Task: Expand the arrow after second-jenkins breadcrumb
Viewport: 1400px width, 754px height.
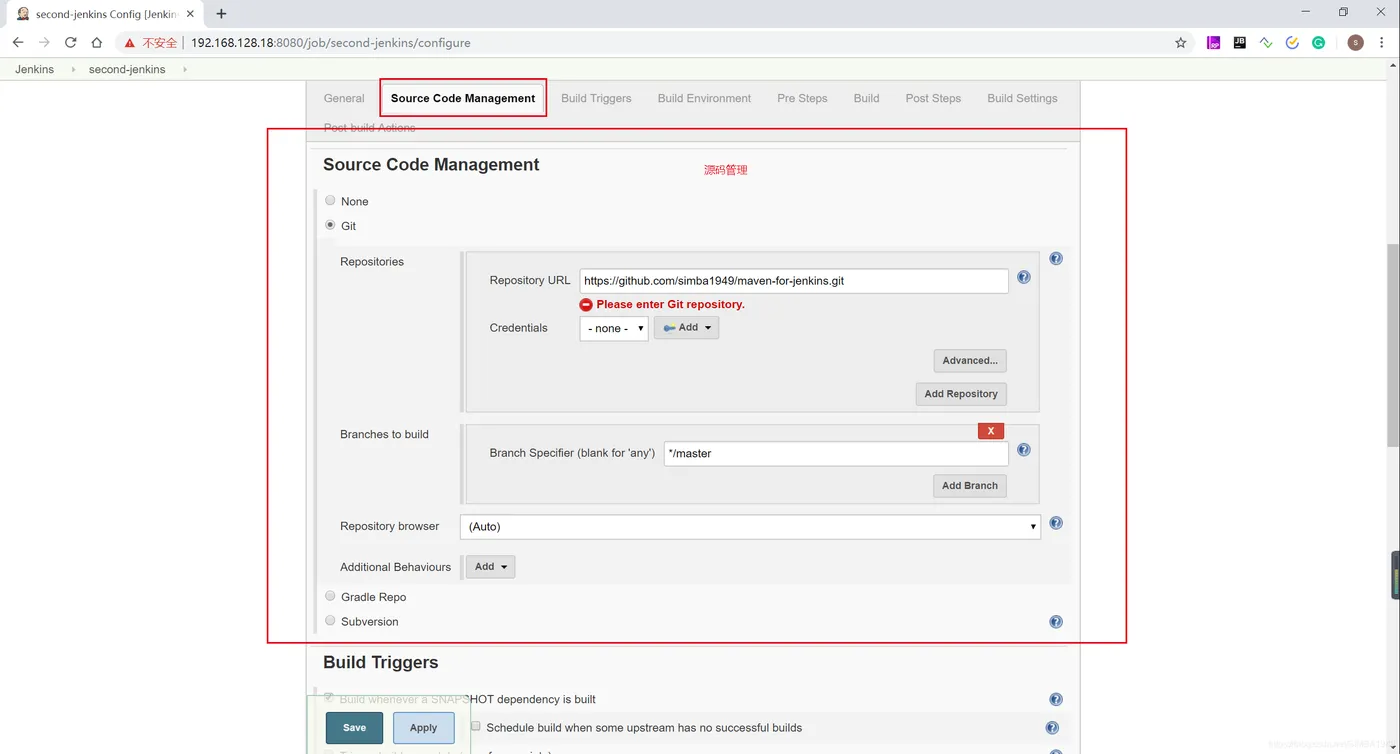Action: click(x=185, y=69)
